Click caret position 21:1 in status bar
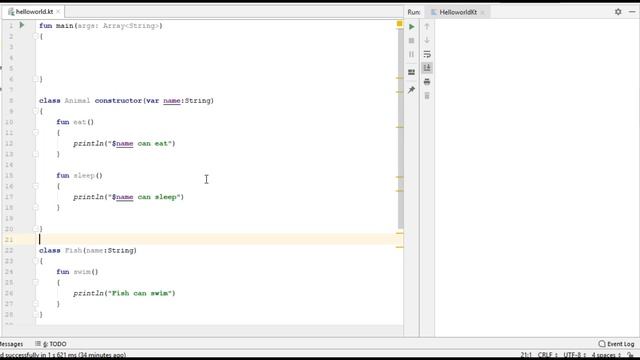 pos(526,355)
